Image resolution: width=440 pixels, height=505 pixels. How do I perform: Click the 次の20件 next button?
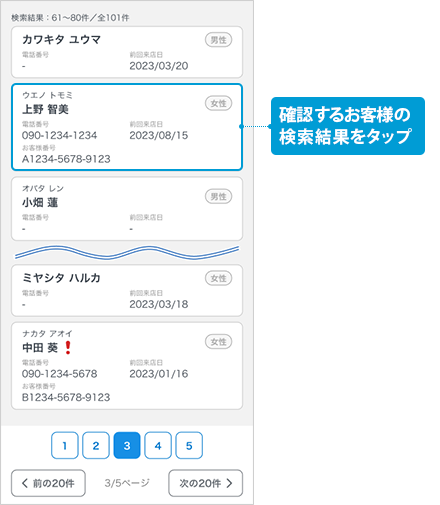[206, 483]
